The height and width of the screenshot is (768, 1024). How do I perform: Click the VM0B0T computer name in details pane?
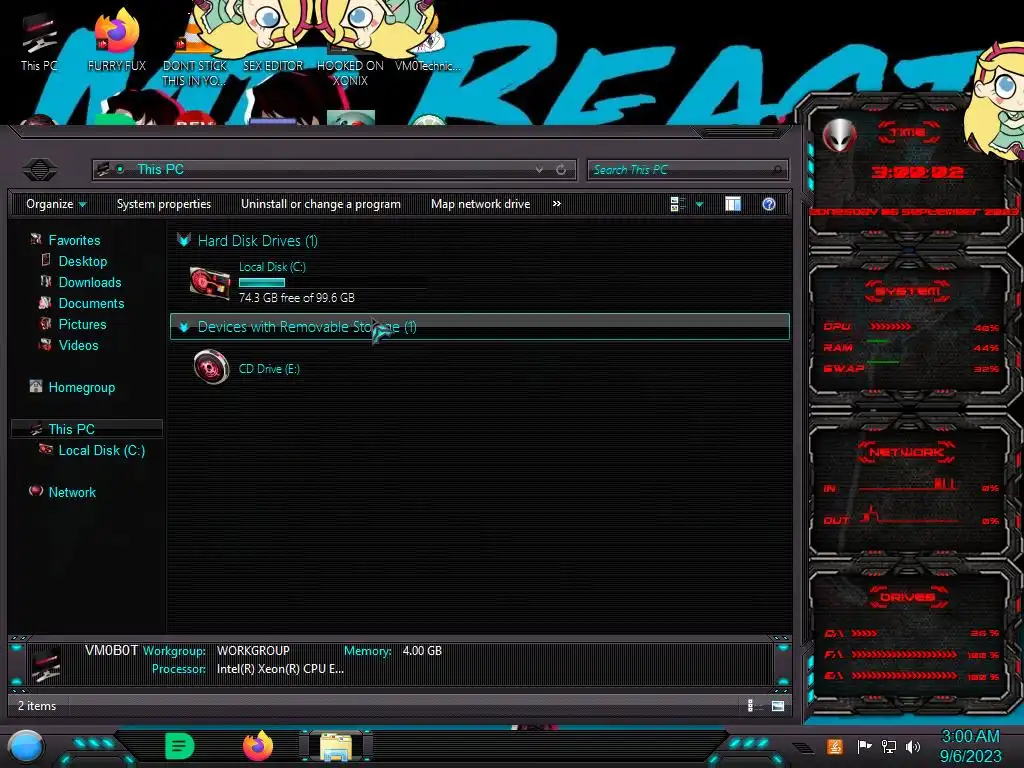pos(111,650)
